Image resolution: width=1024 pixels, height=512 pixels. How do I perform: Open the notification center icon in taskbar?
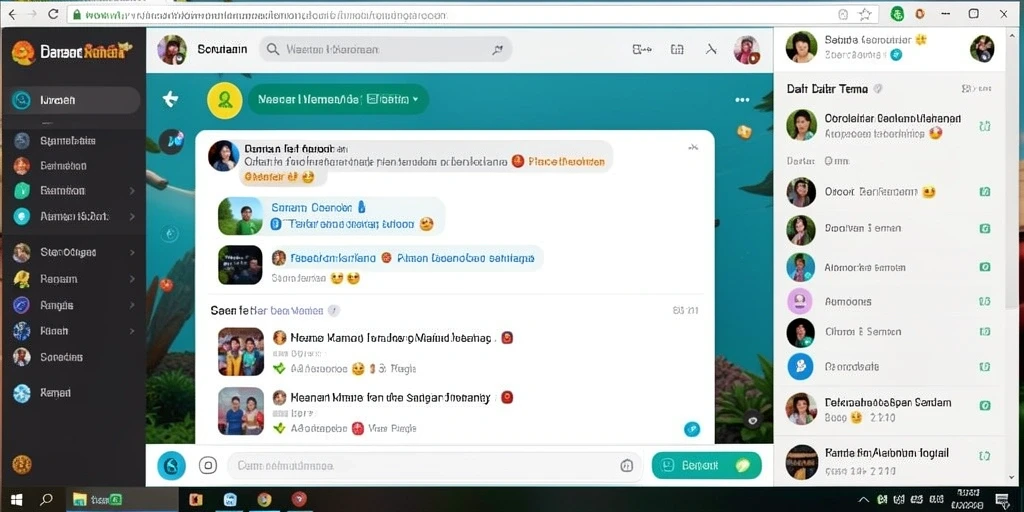tap(1002, 500)
